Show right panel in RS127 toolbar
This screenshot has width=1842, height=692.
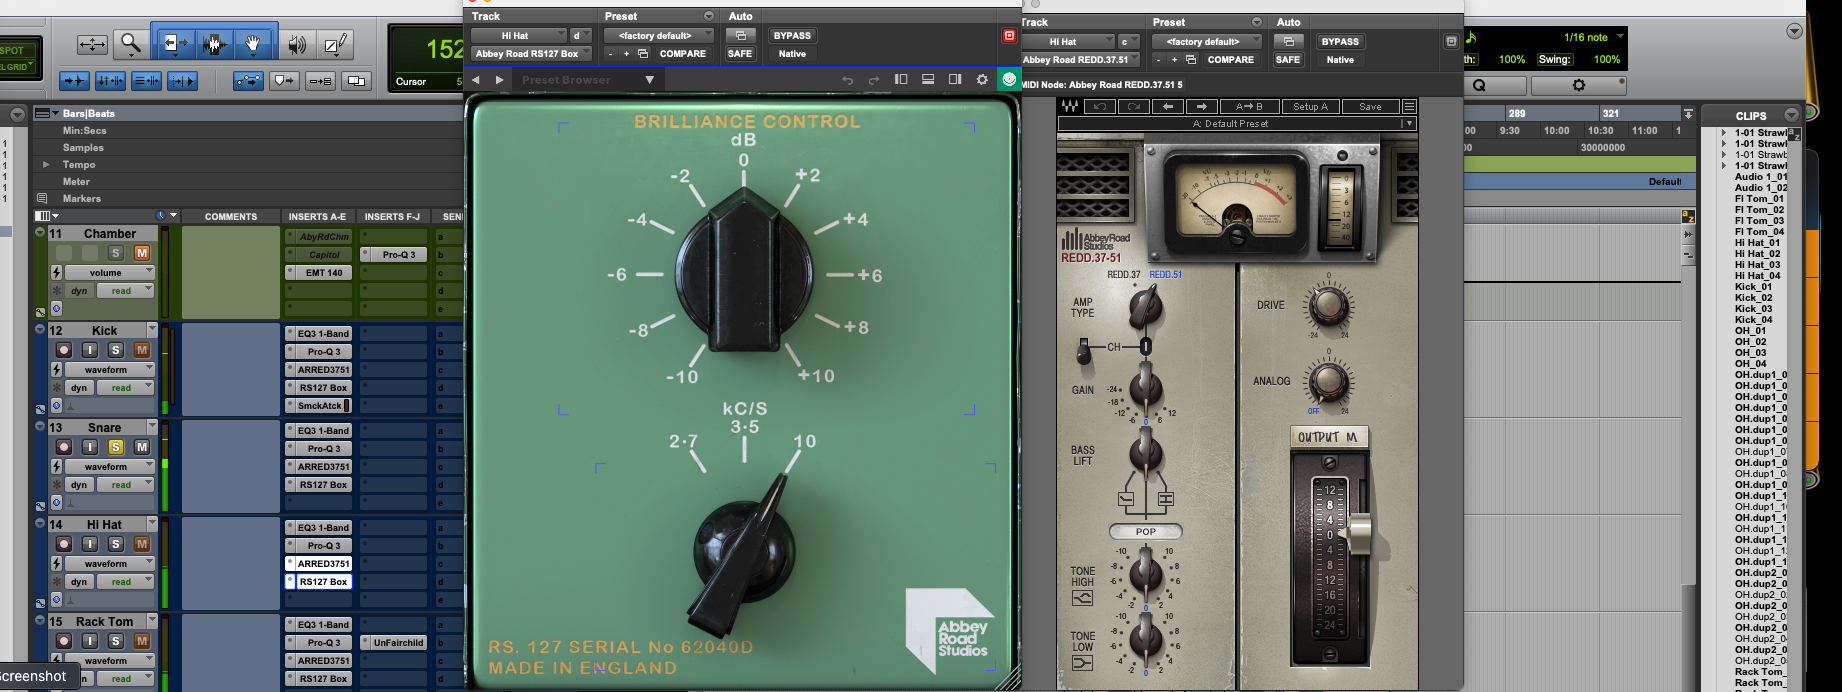tap(955, 80)
